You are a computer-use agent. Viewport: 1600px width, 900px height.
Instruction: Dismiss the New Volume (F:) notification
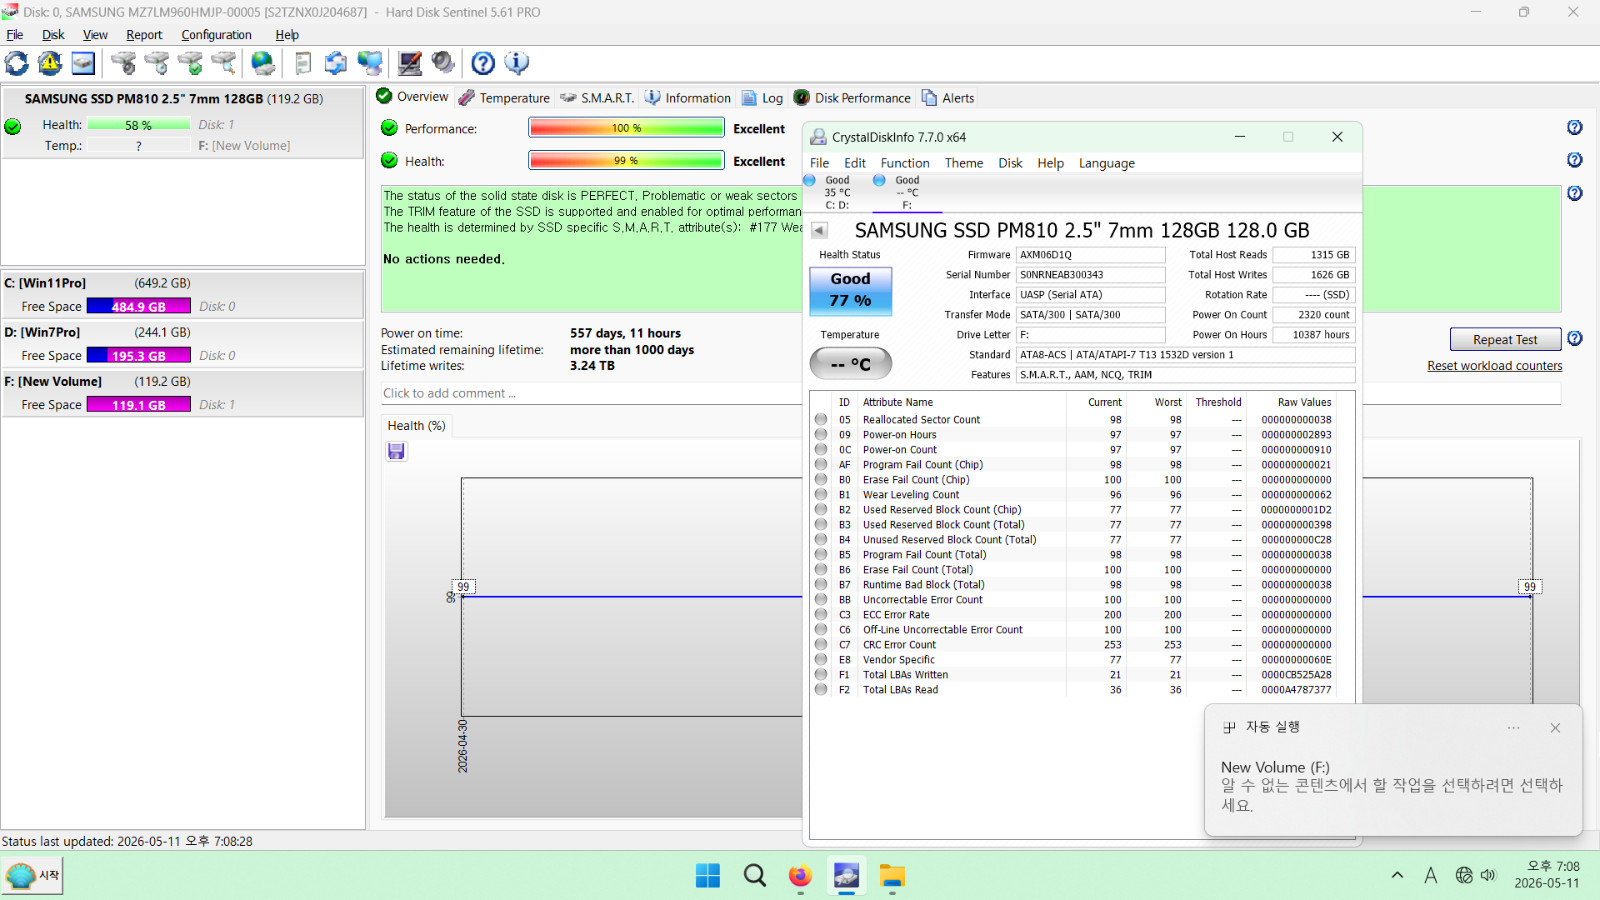tap(1555, 728)
